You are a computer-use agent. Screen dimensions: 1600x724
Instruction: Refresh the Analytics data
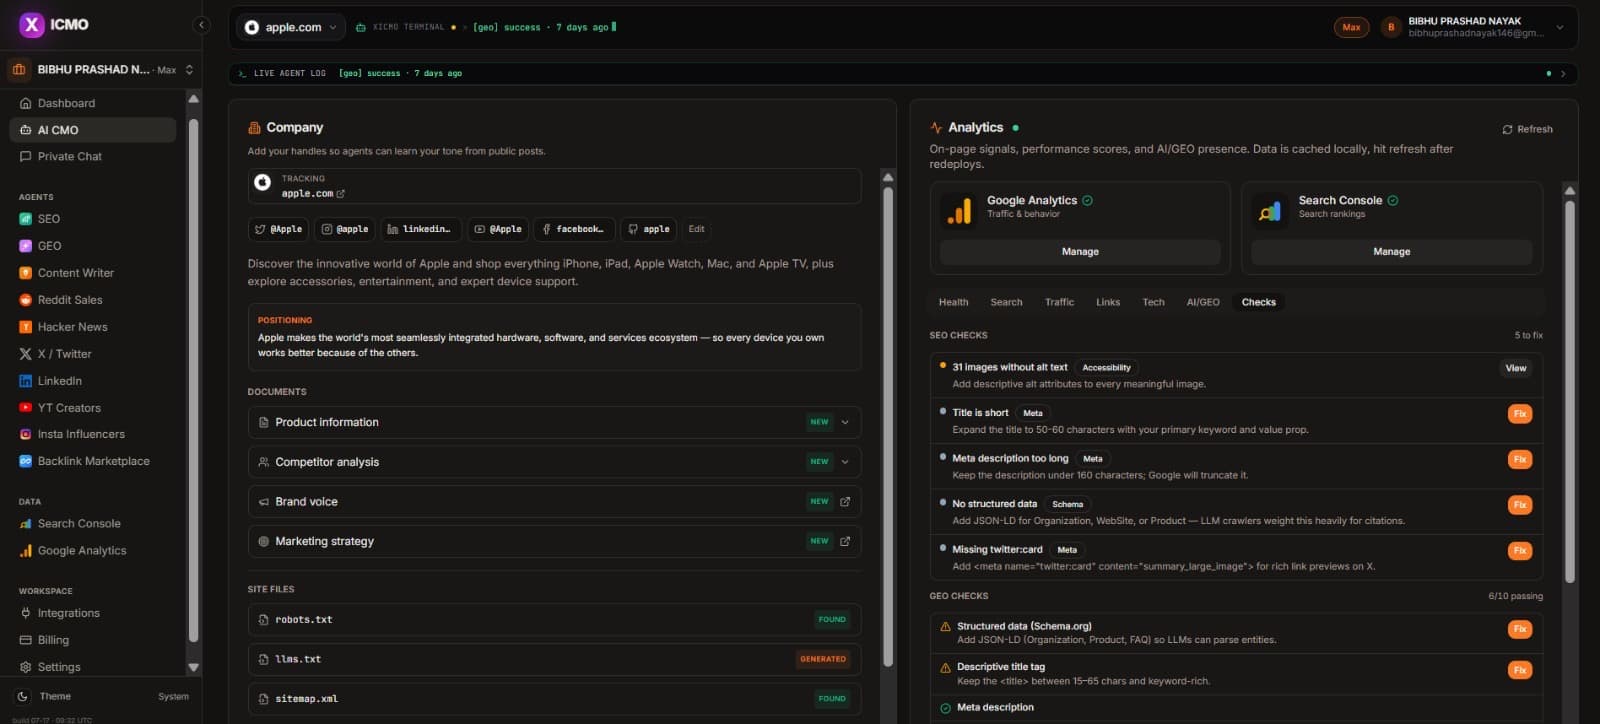click(1527, 129)
